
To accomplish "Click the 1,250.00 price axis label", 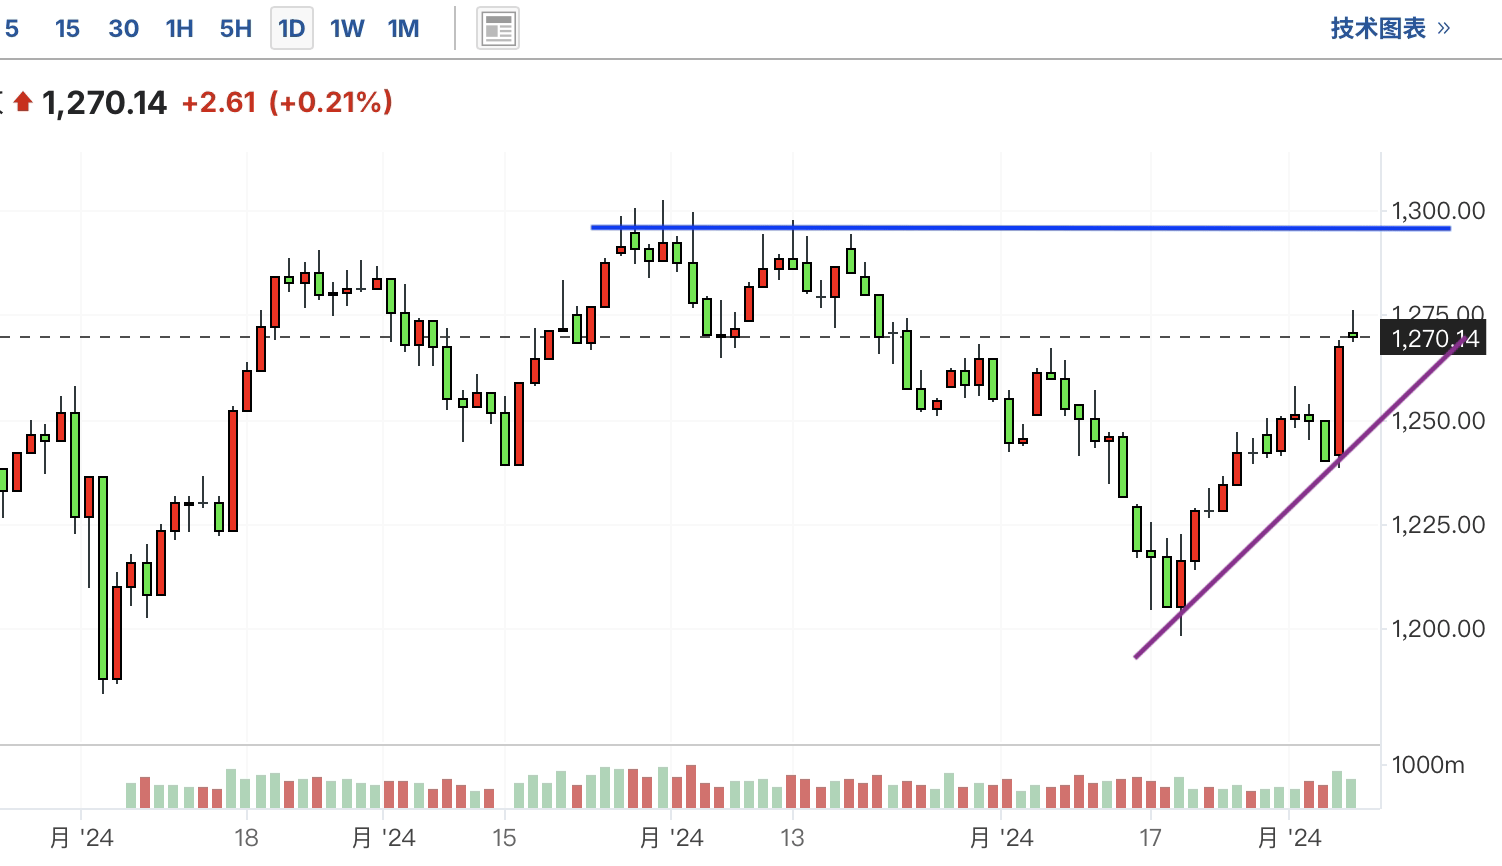I will pyautogui.click(x=1438, y=420).
